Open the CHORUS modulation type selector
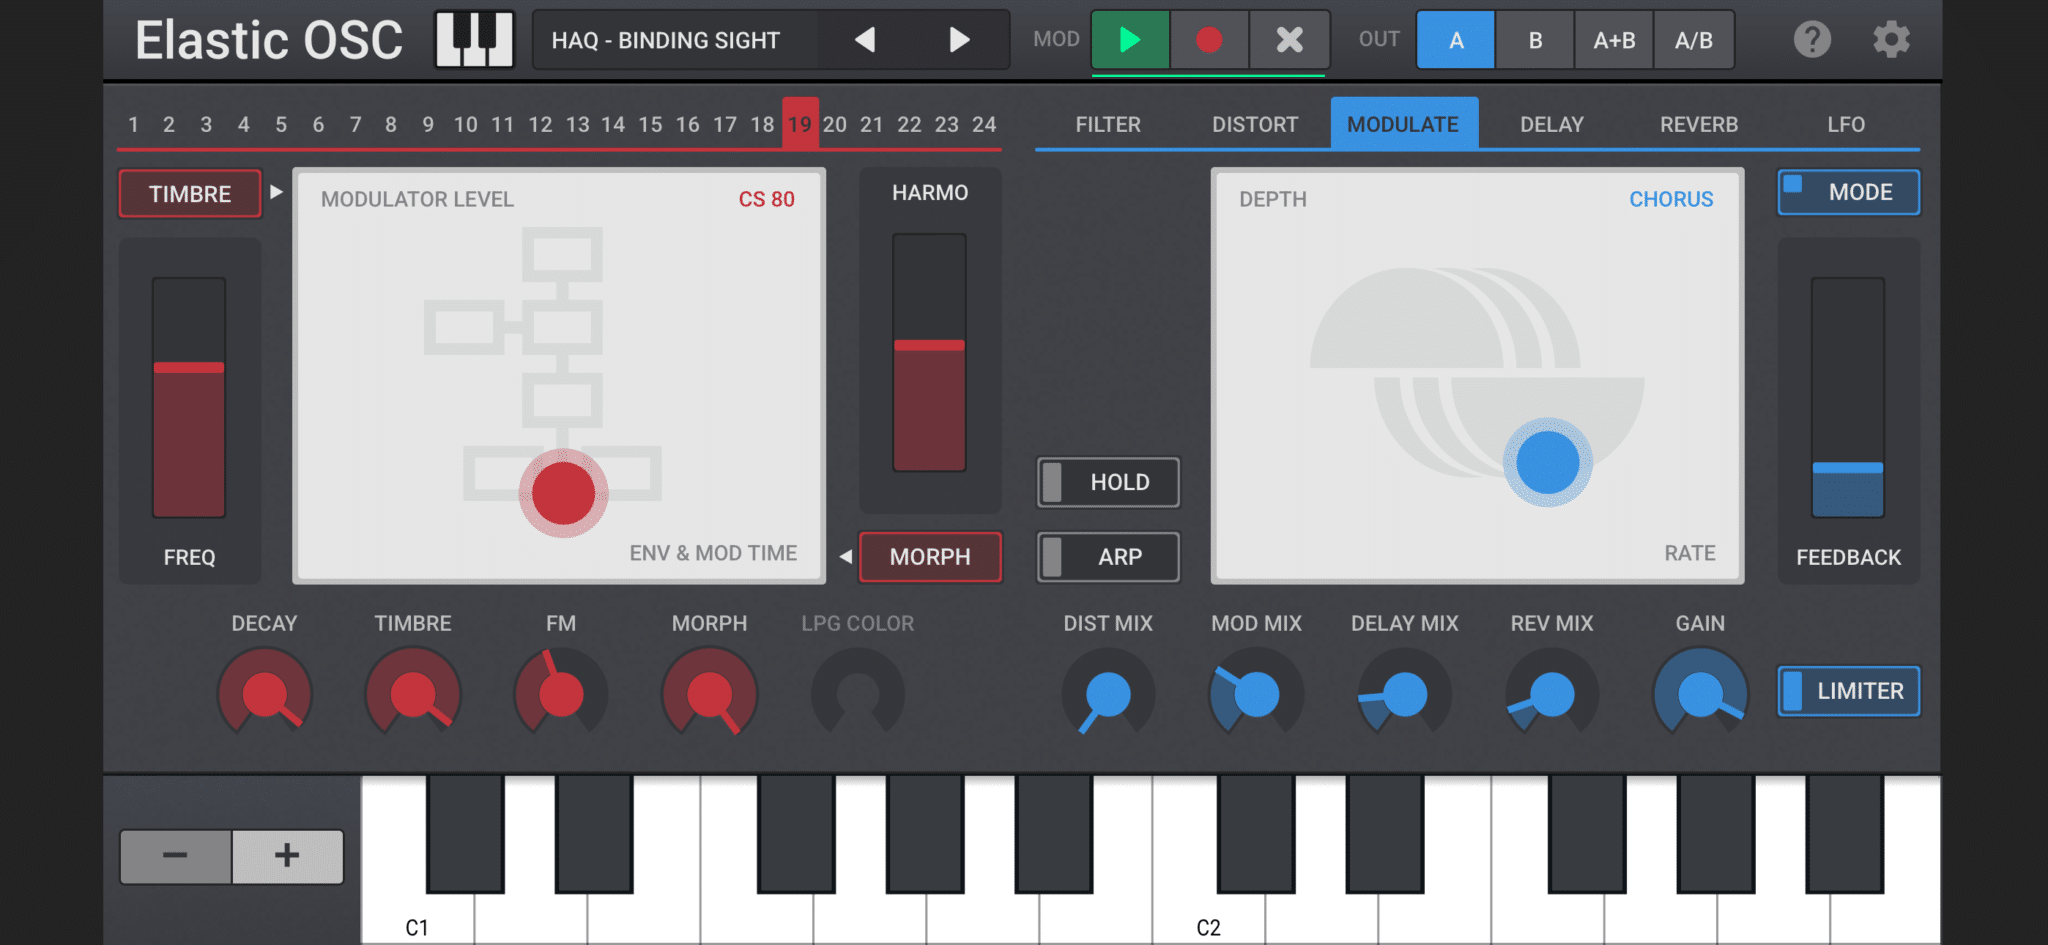 1670,199
